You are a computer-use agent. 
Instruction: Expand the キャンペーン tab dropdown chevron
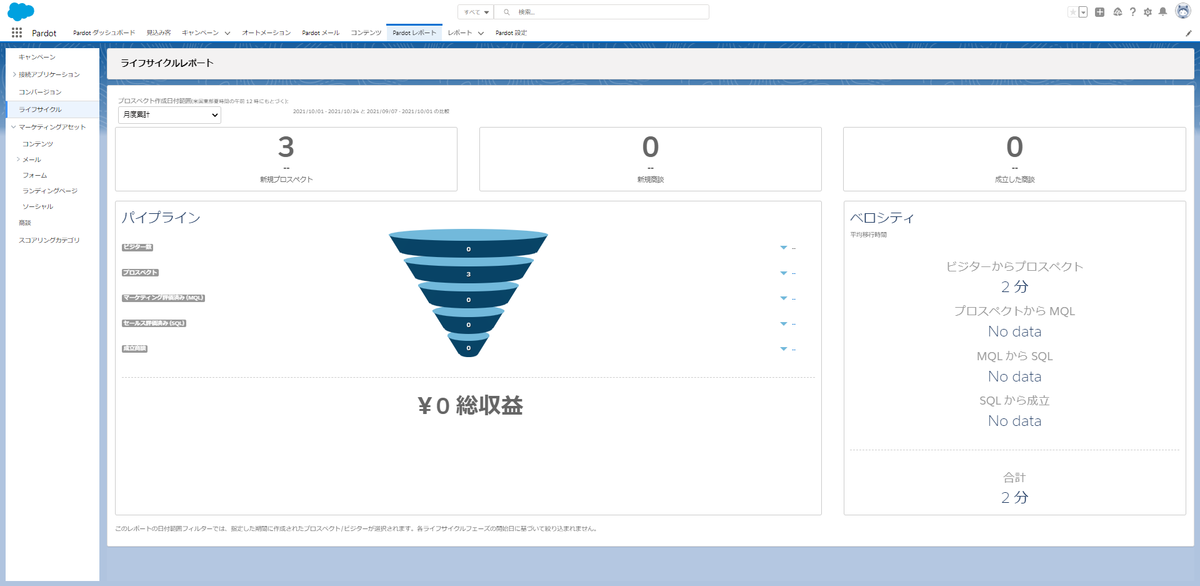point(228,33)
